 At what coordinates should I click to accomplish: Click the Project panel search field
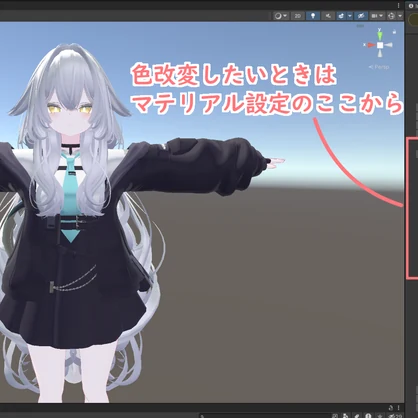pyautogui.click(x=266, y=416)
